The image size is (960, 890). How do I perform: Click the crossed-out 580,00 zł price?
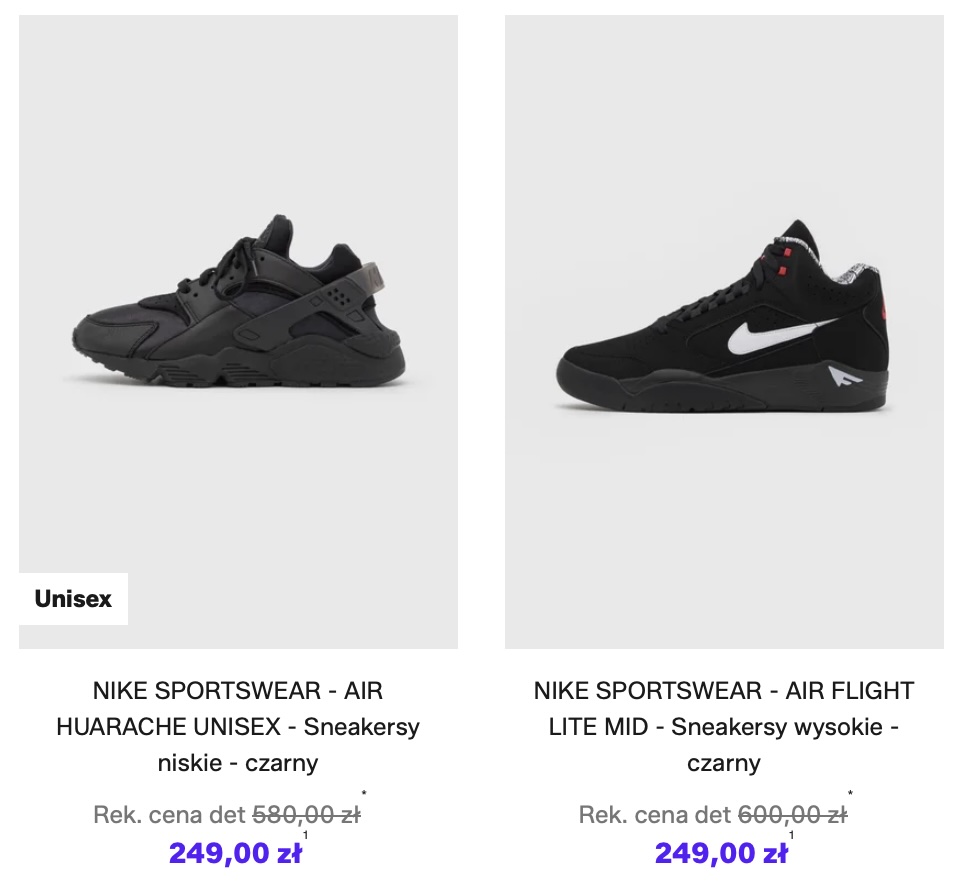tap(306, 815)
